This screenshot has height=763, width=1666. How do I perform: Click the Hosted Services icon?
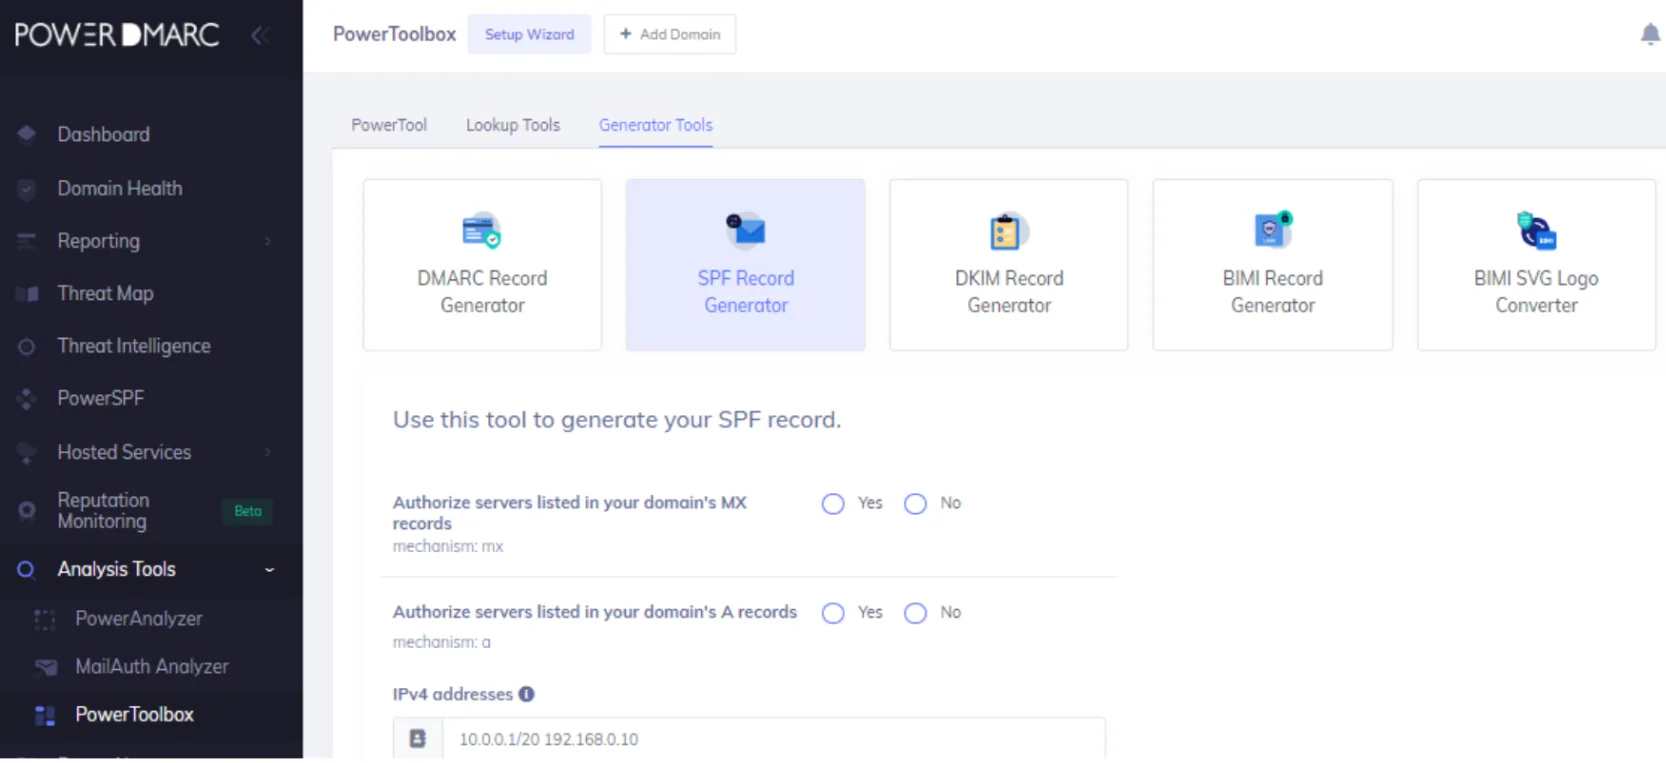tap(27, 452)
